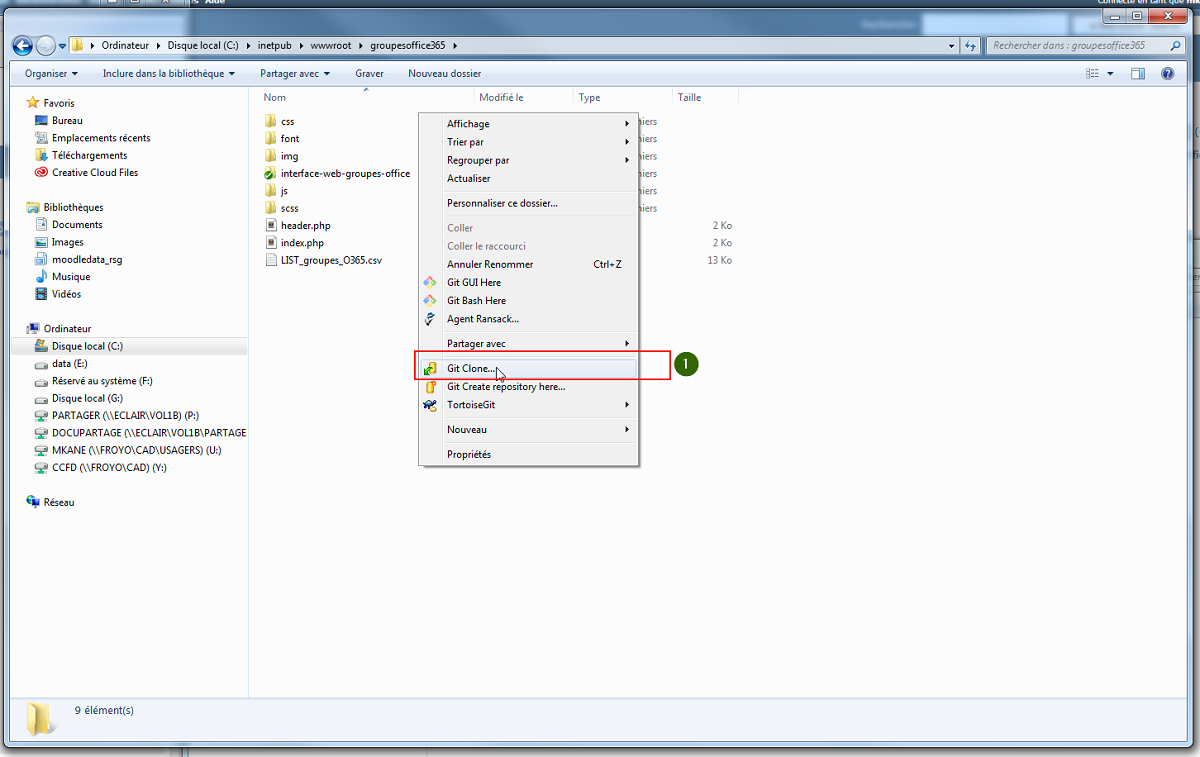Click the Git GUI Here icon
The image size is (1200, 757).
430,283
